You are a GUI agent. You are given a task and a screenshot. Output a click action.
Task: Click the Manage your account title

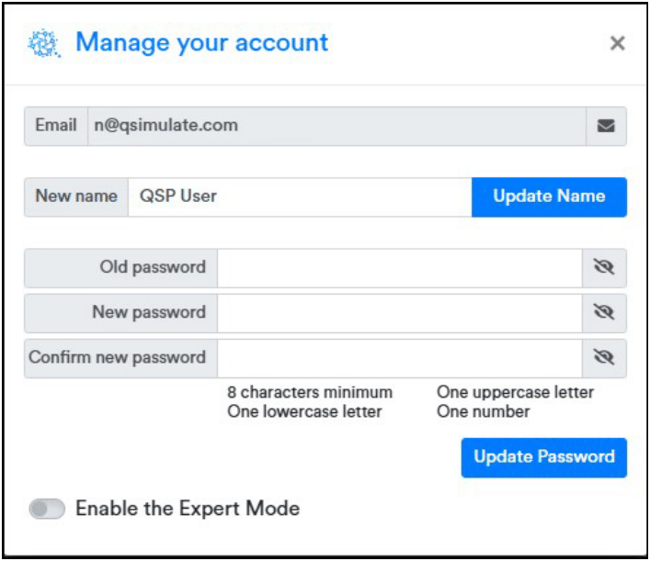[x=202, y=43]
